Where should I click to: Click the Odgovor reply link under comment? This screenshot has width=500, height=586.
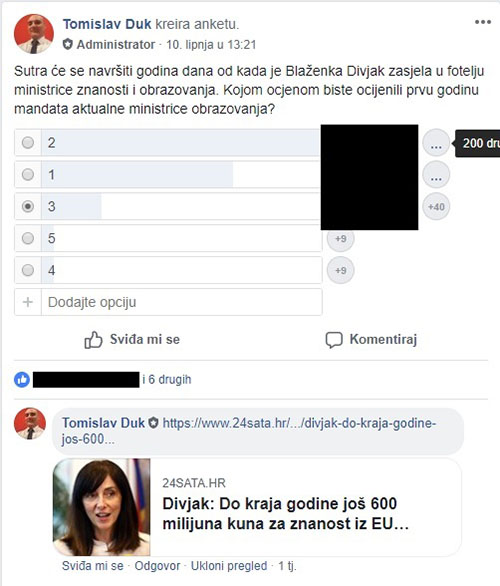[157, 566]
